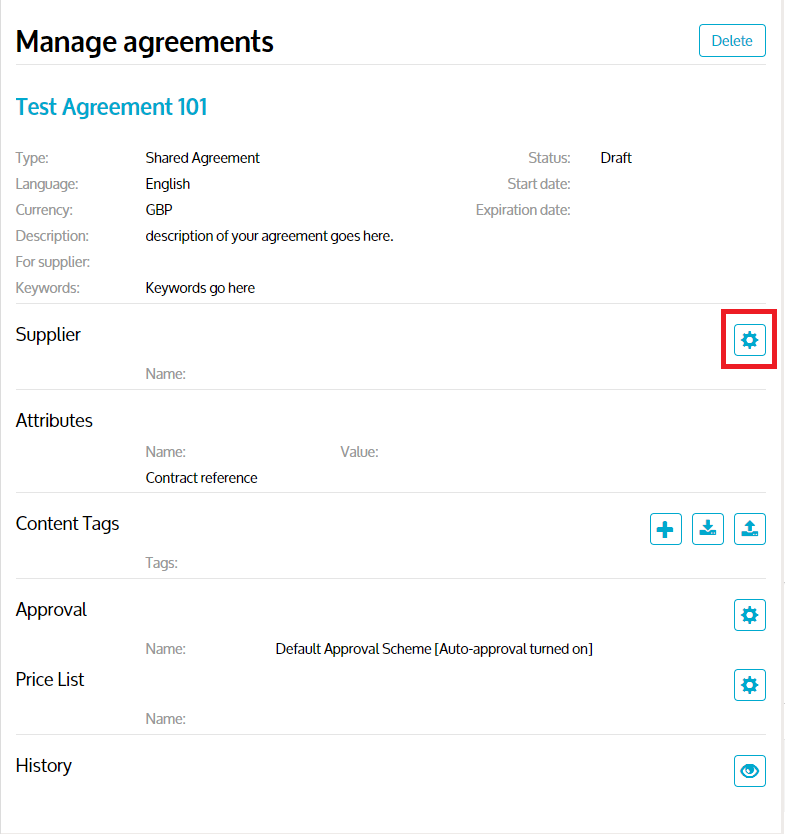Click the Draft status value
Screen dimensions: 785x834
coord(616,158)
